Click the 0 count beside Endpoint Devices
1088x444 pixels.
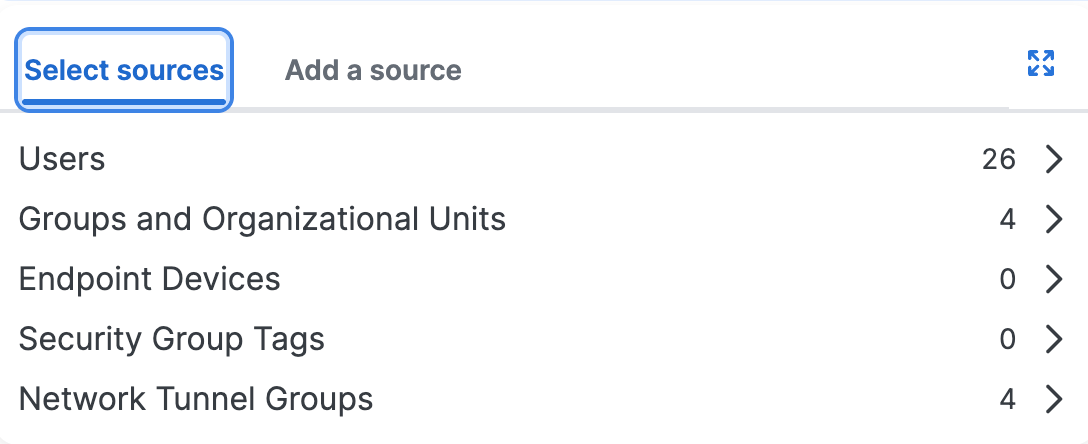click(1007, 279)
